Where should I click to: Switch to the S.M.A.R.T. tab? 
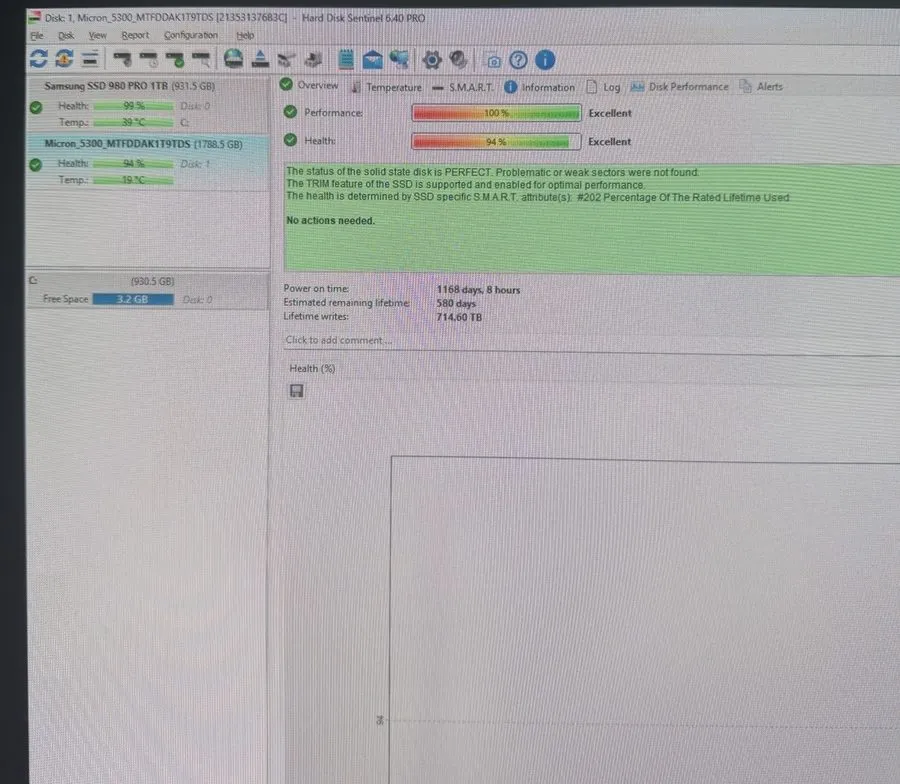point(463,88)
